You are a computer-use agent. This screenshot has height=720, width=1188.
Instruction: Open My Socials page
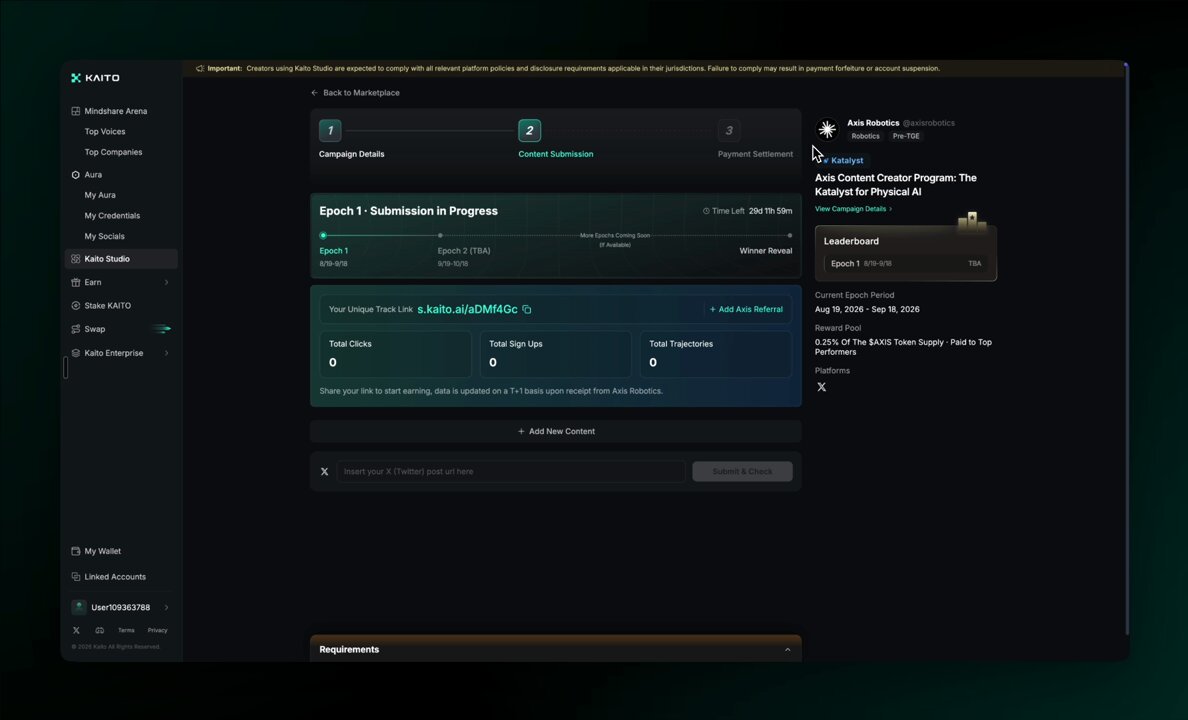105,236
